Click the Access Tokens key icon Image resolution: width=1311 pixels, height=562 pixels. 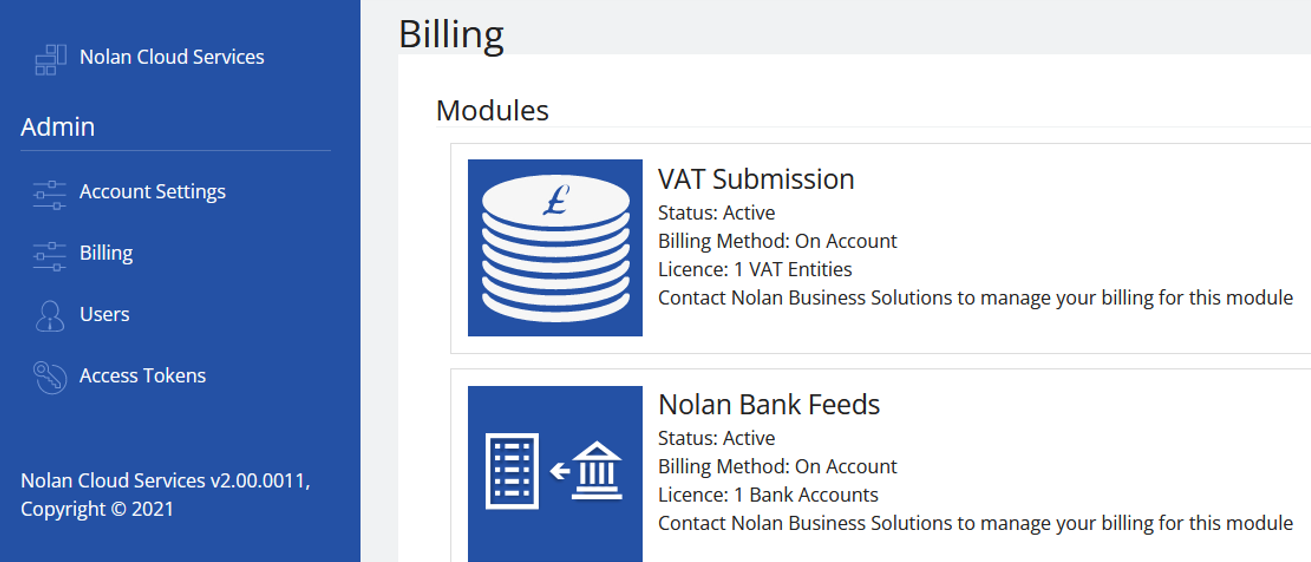coord(50,376)
